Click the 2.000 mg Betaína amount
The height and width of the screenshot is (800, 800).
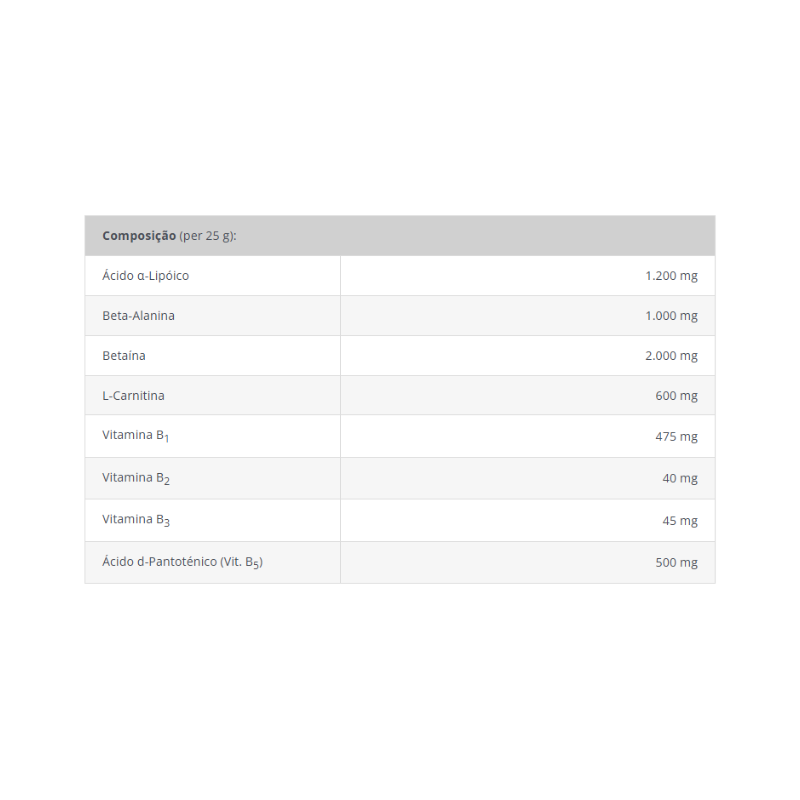671,356
